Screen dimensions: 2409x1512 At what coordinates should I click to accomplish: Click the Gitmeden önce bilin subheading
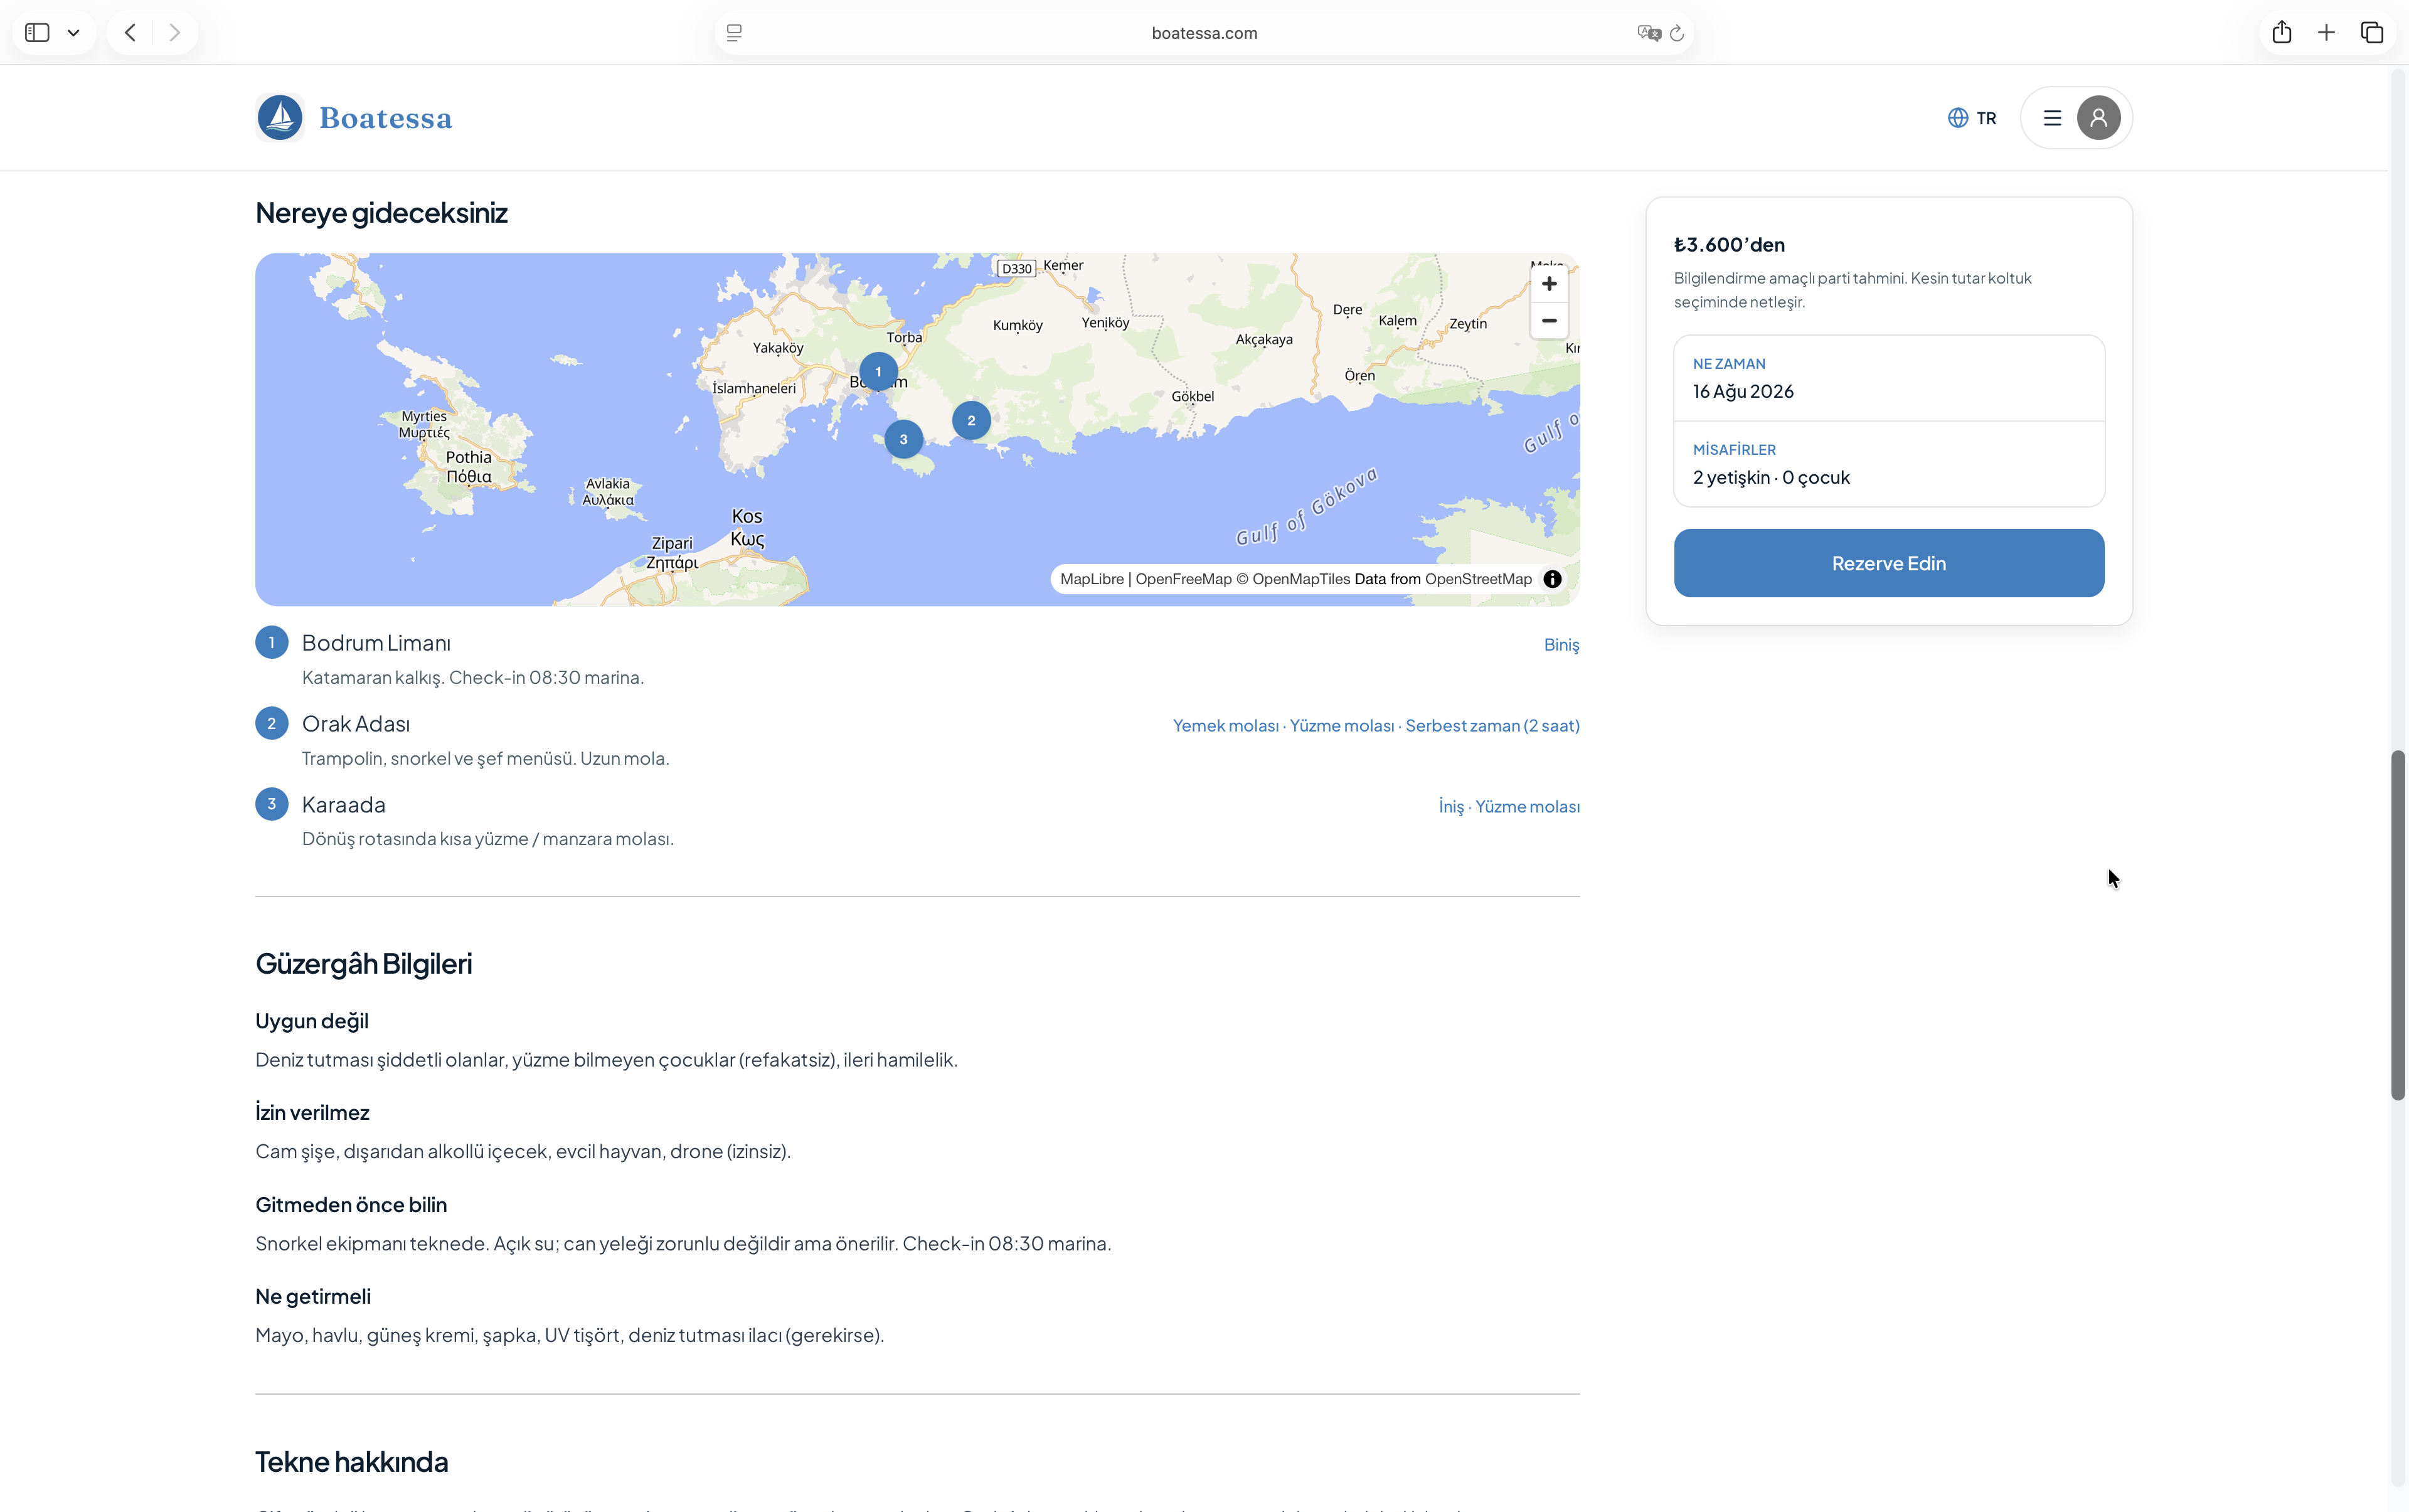(351, 1205)
